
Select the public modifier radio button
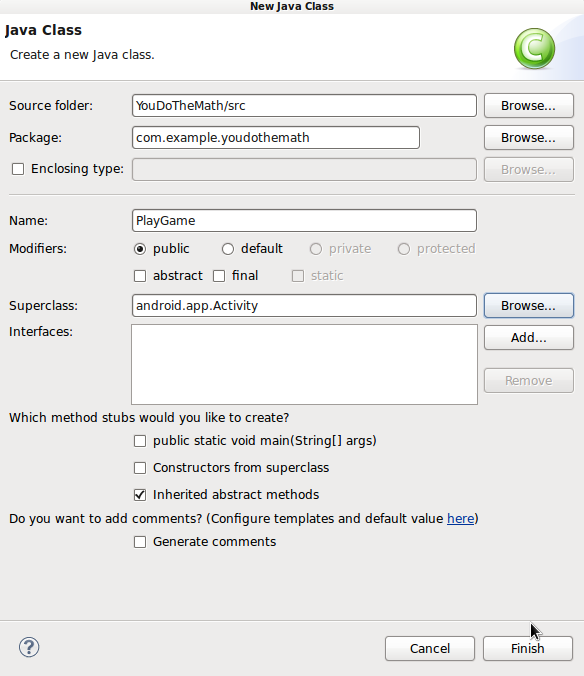pyautogui.click(x=140, y=249)
